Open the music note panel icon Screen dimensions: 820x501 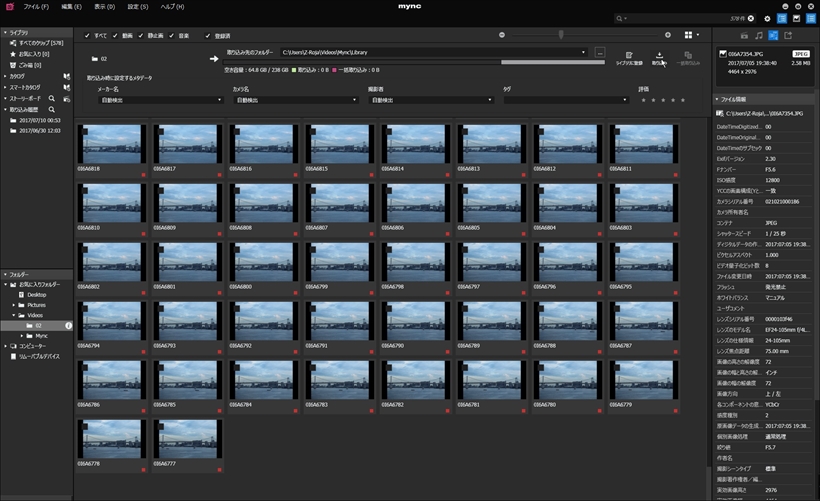coord(759,36)
